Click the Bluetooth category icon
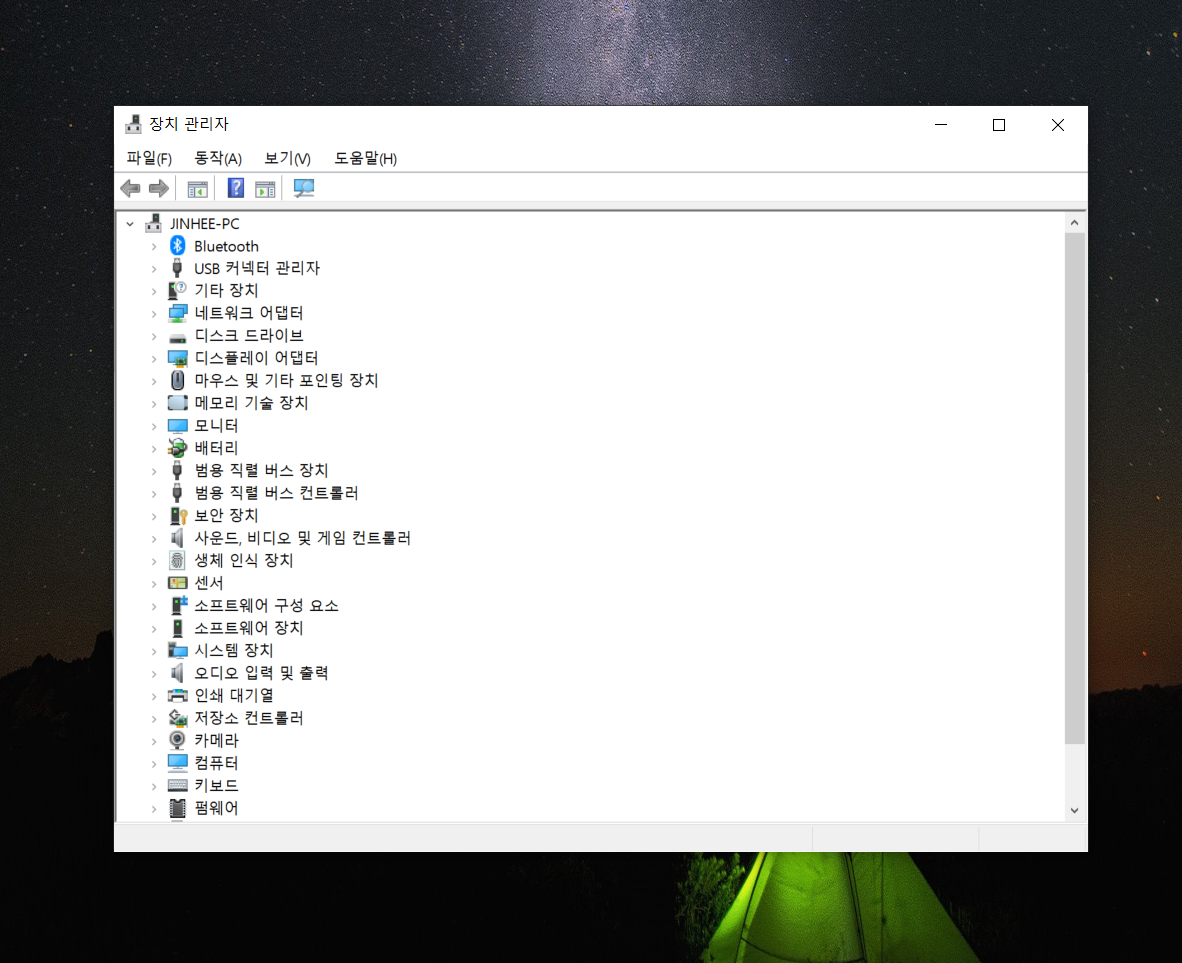 tap(177, 246)
